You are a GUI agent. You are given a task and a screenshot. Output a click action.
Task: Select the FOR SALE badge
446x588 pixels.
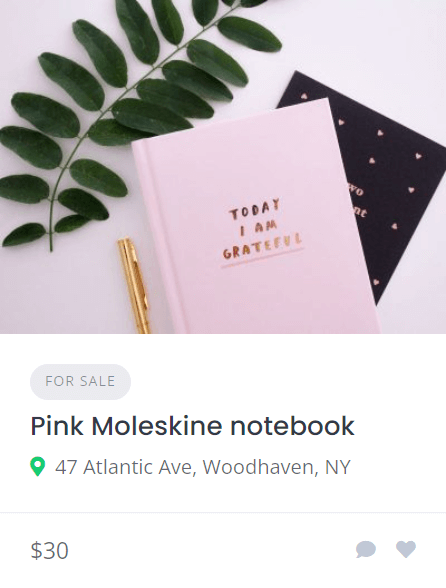80,381
